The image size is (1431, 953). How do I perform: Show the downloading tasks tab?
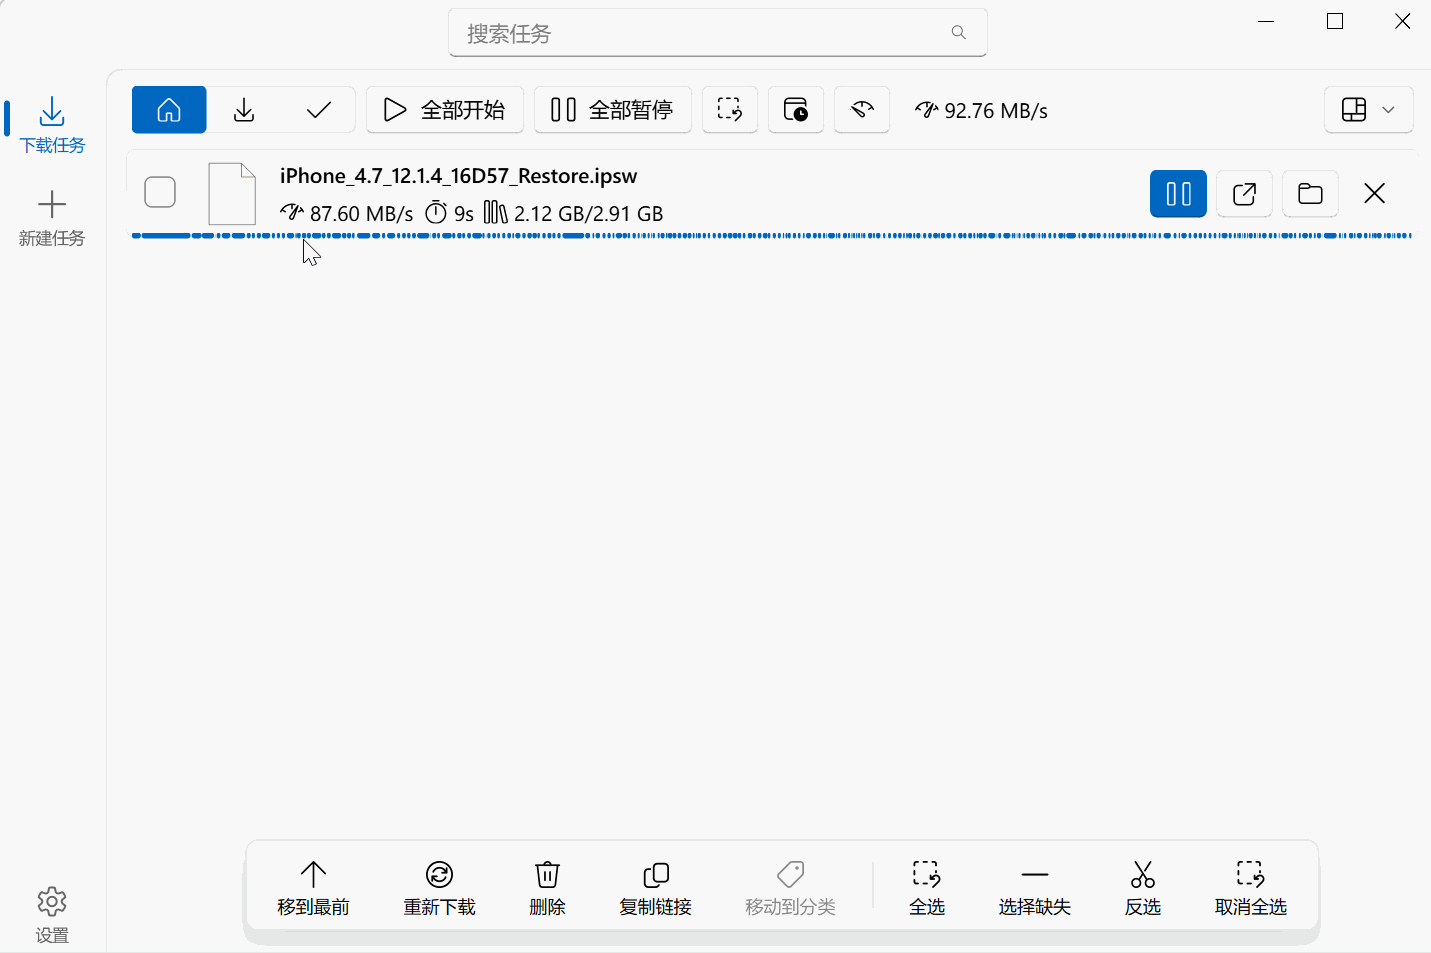(x=244, y=110)
